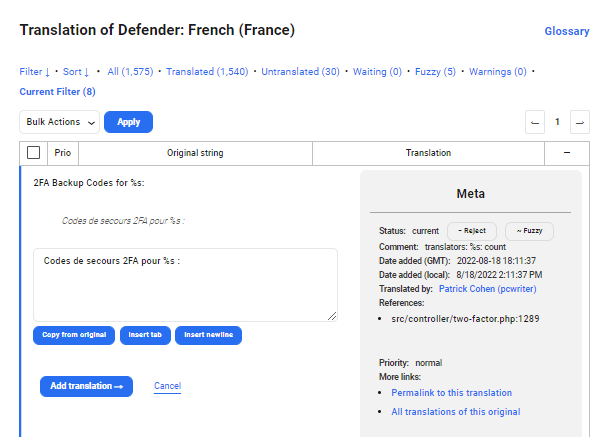Show Fuzzy (5) strings
This screenshot has height=437, width=610.
(x=435, y=72)
